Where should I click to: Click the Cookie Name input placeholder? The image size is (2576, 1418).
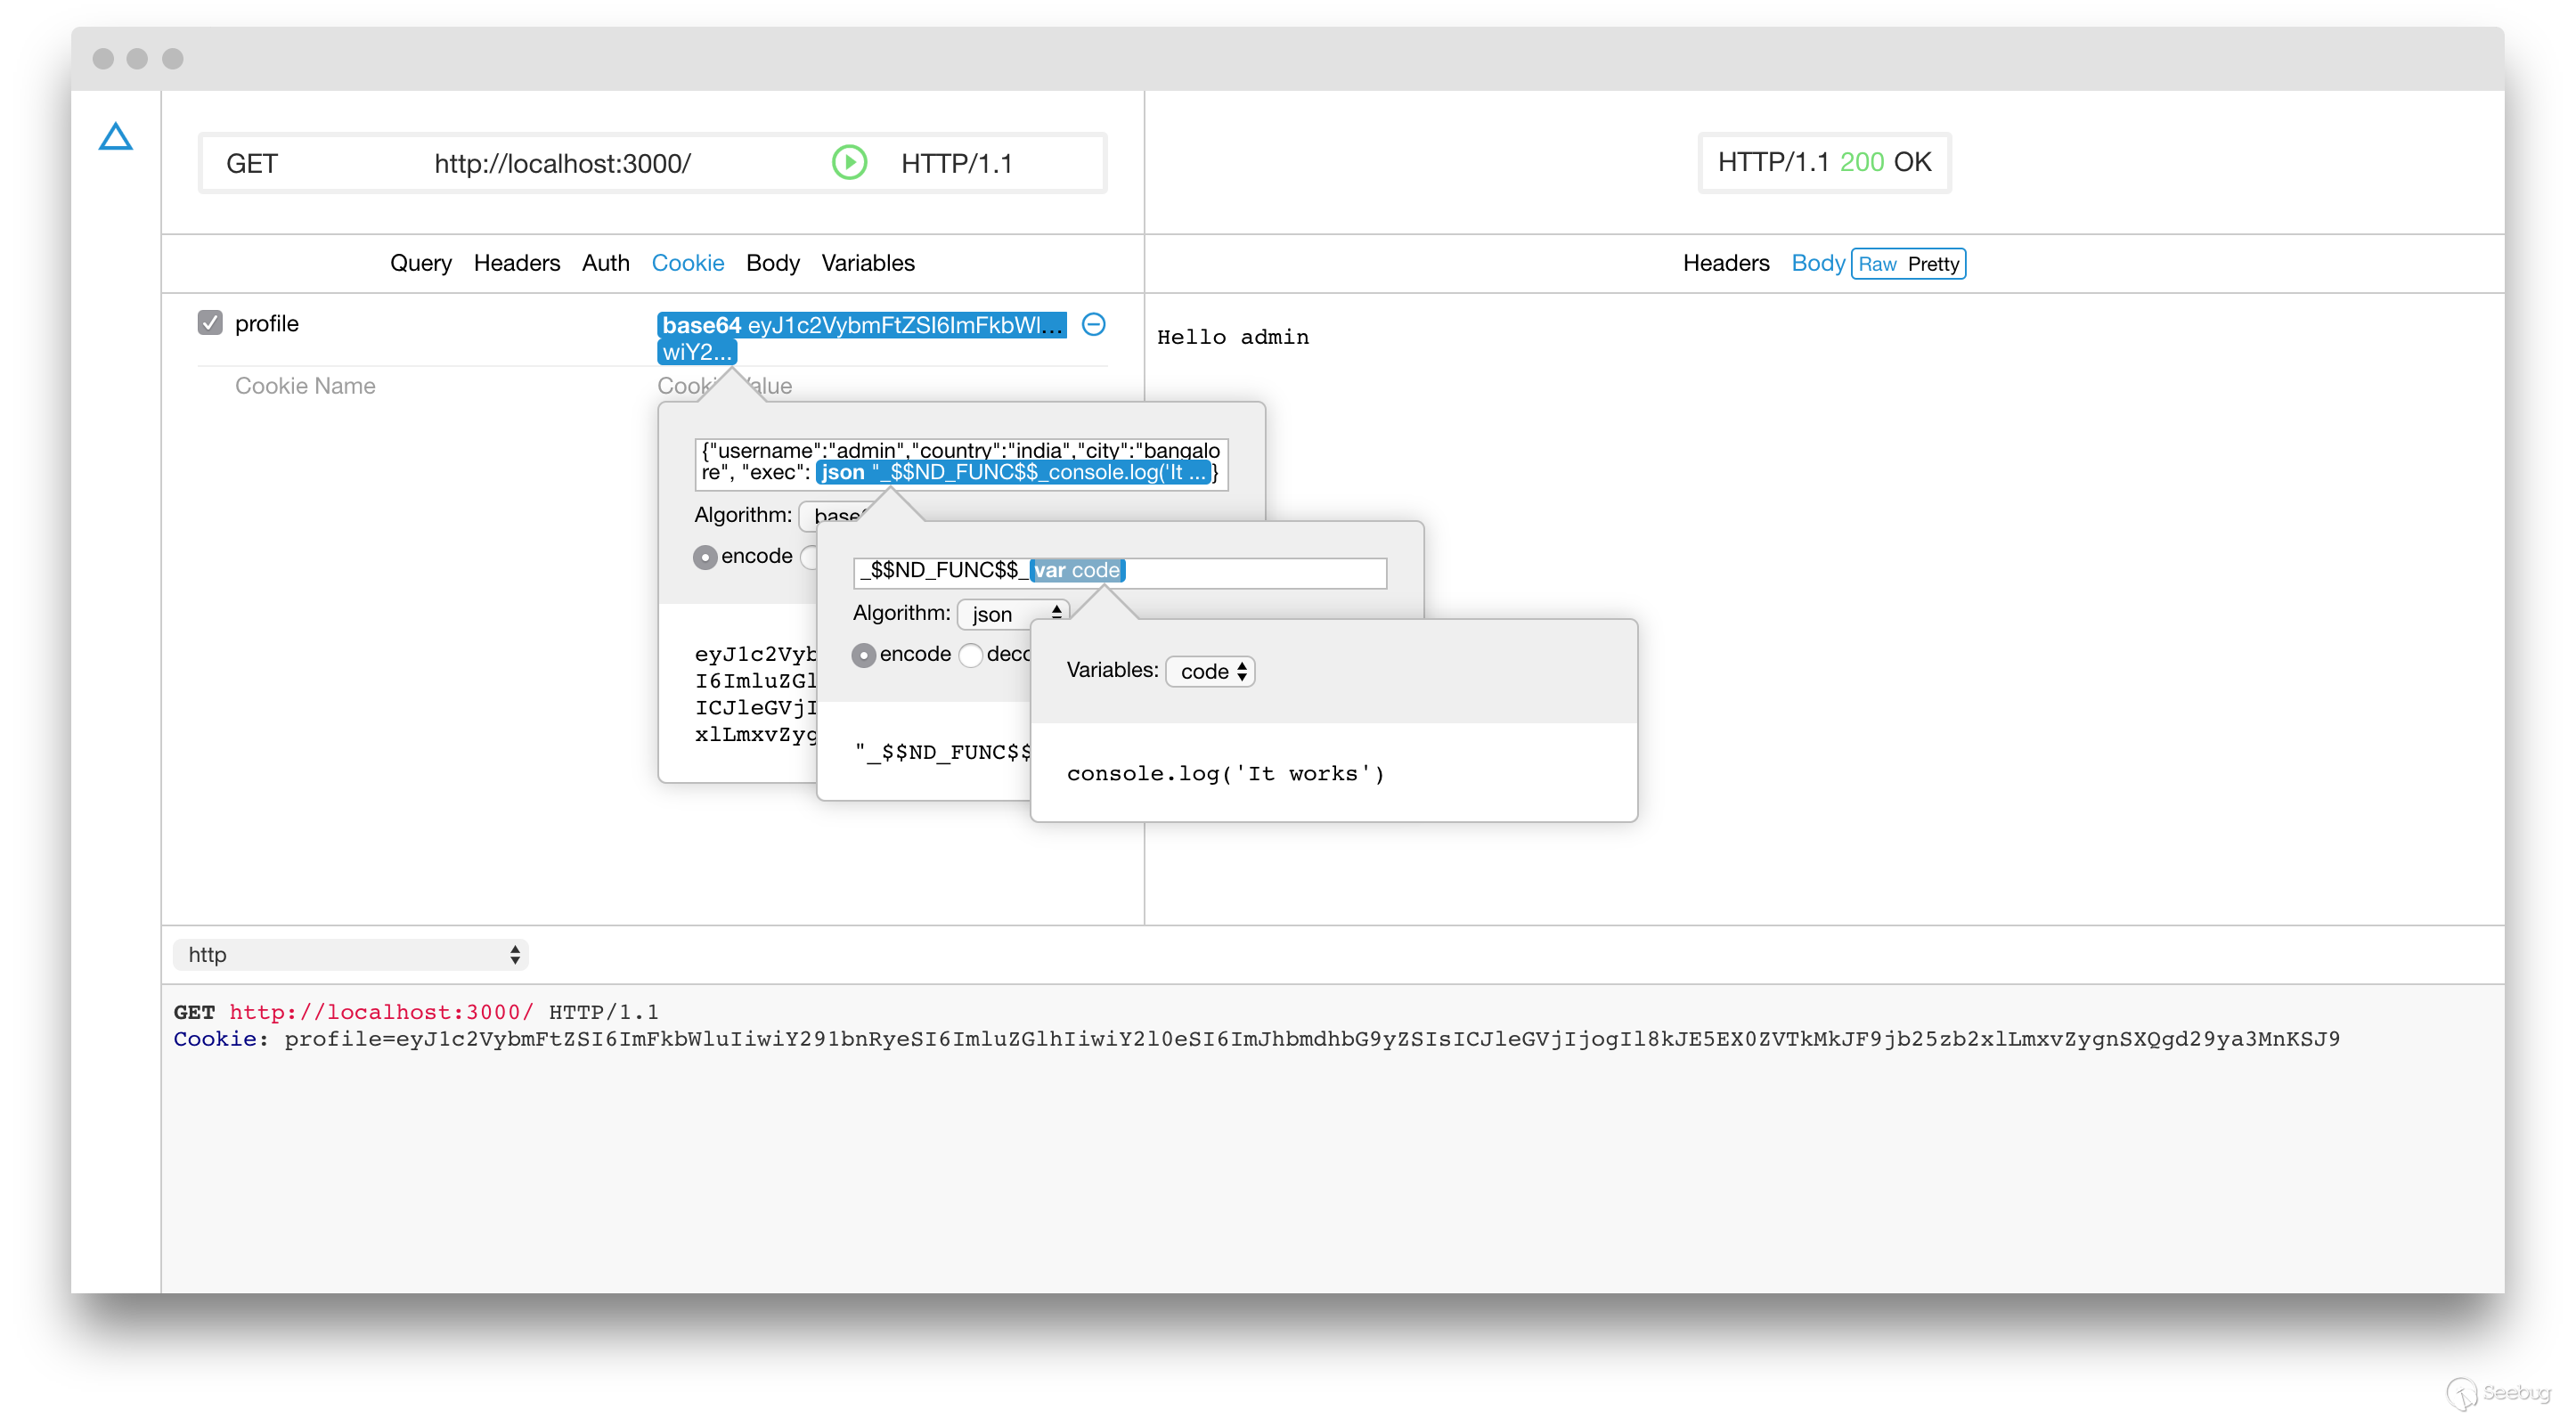pos(305,386)
